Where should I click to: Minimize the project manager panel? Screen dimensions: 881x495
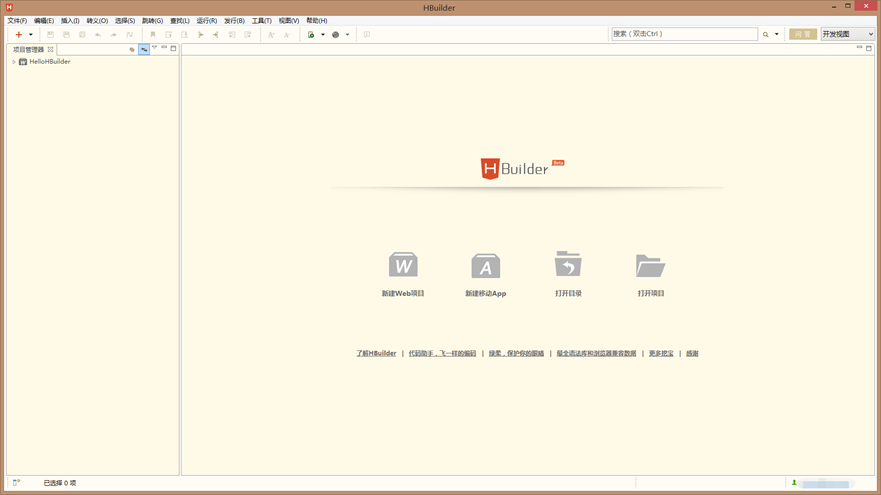click(x=164, y=48)
